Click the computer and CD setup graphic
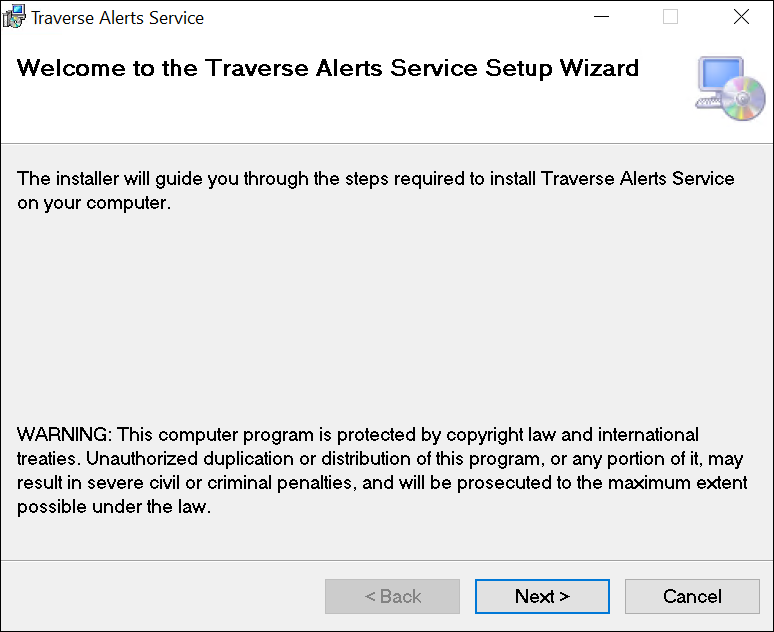This screenshot has width=774, height=632. 730,89
